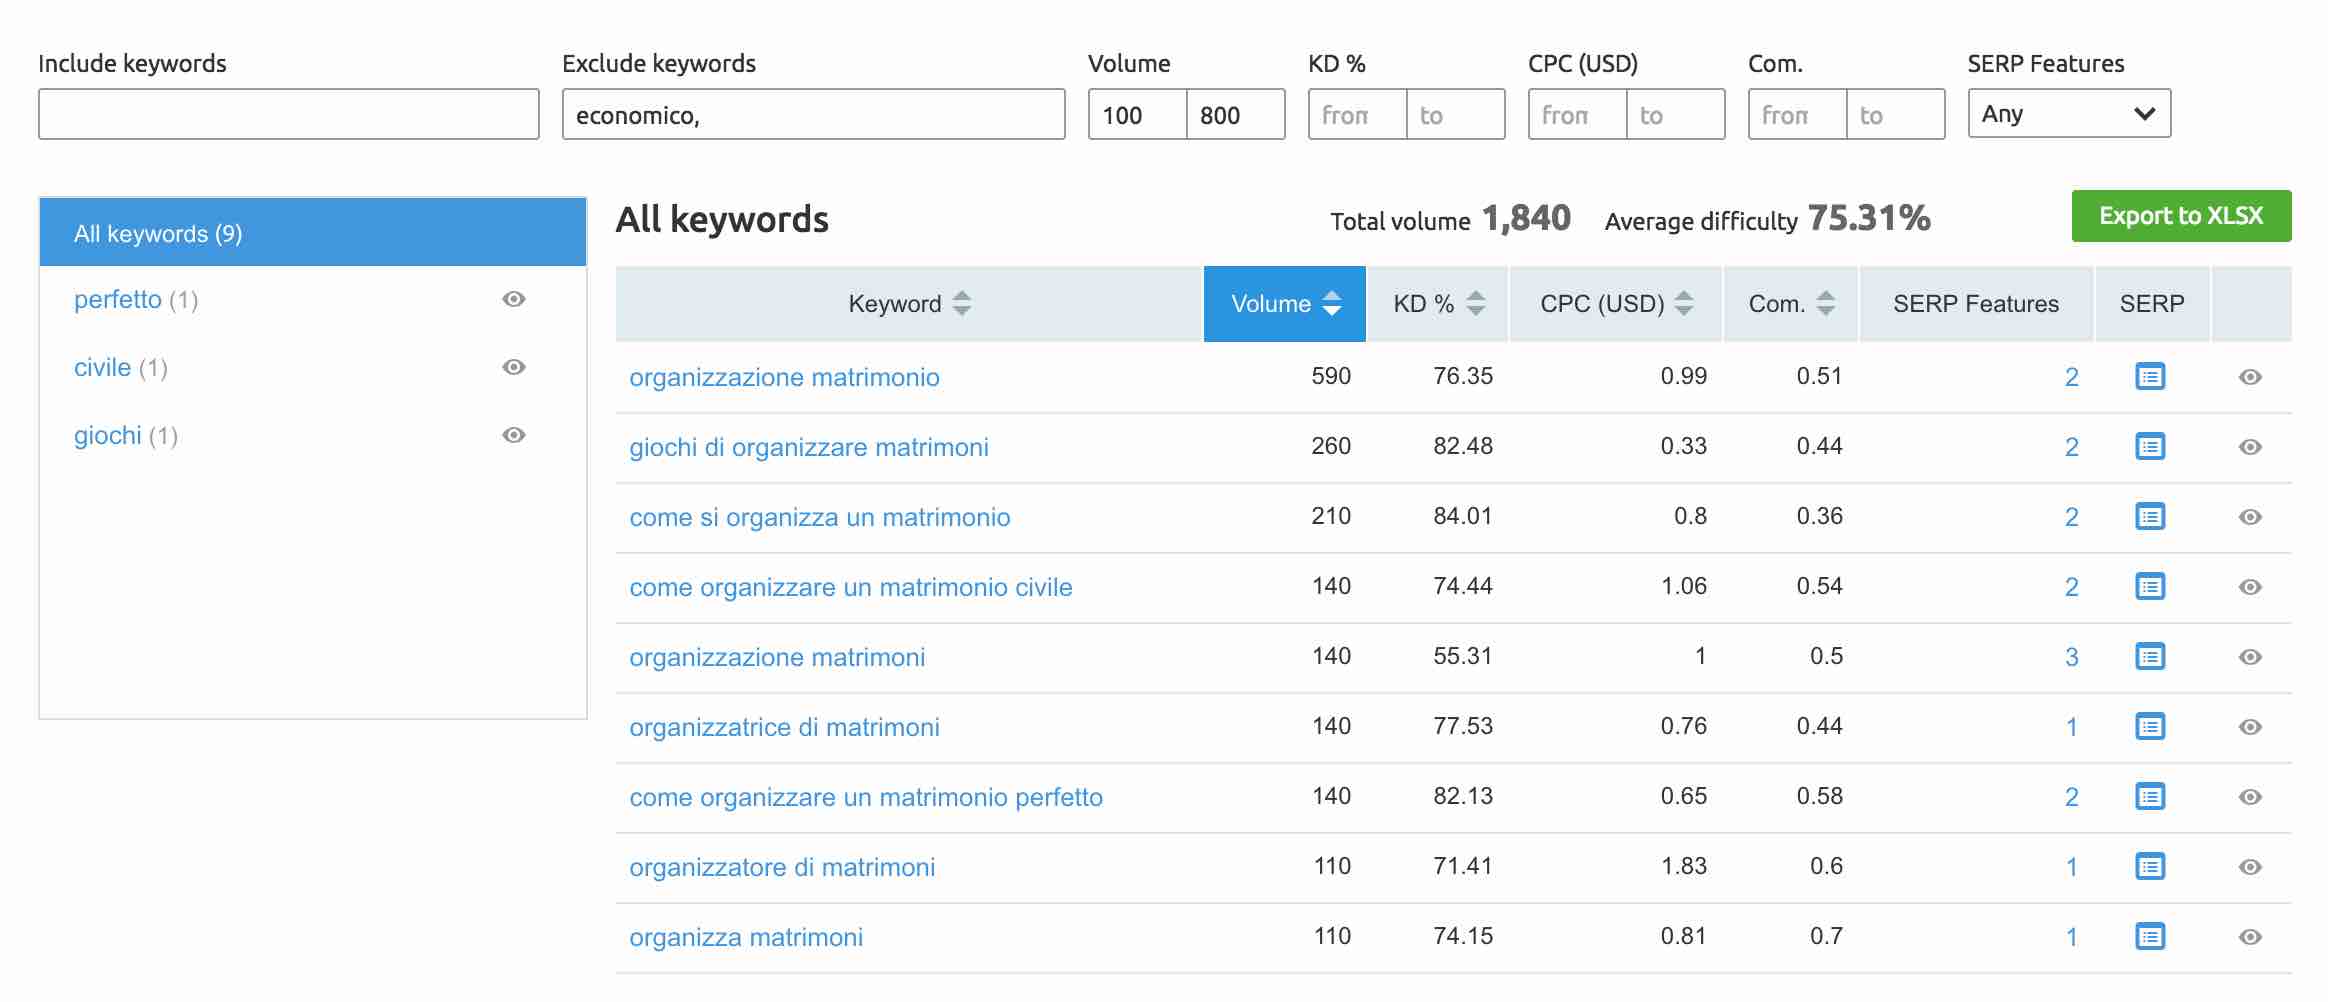Open SERP view for organizzazione matrimonio
Viewport: 2328px width, 1002px height.
(x=2150, y=377)
